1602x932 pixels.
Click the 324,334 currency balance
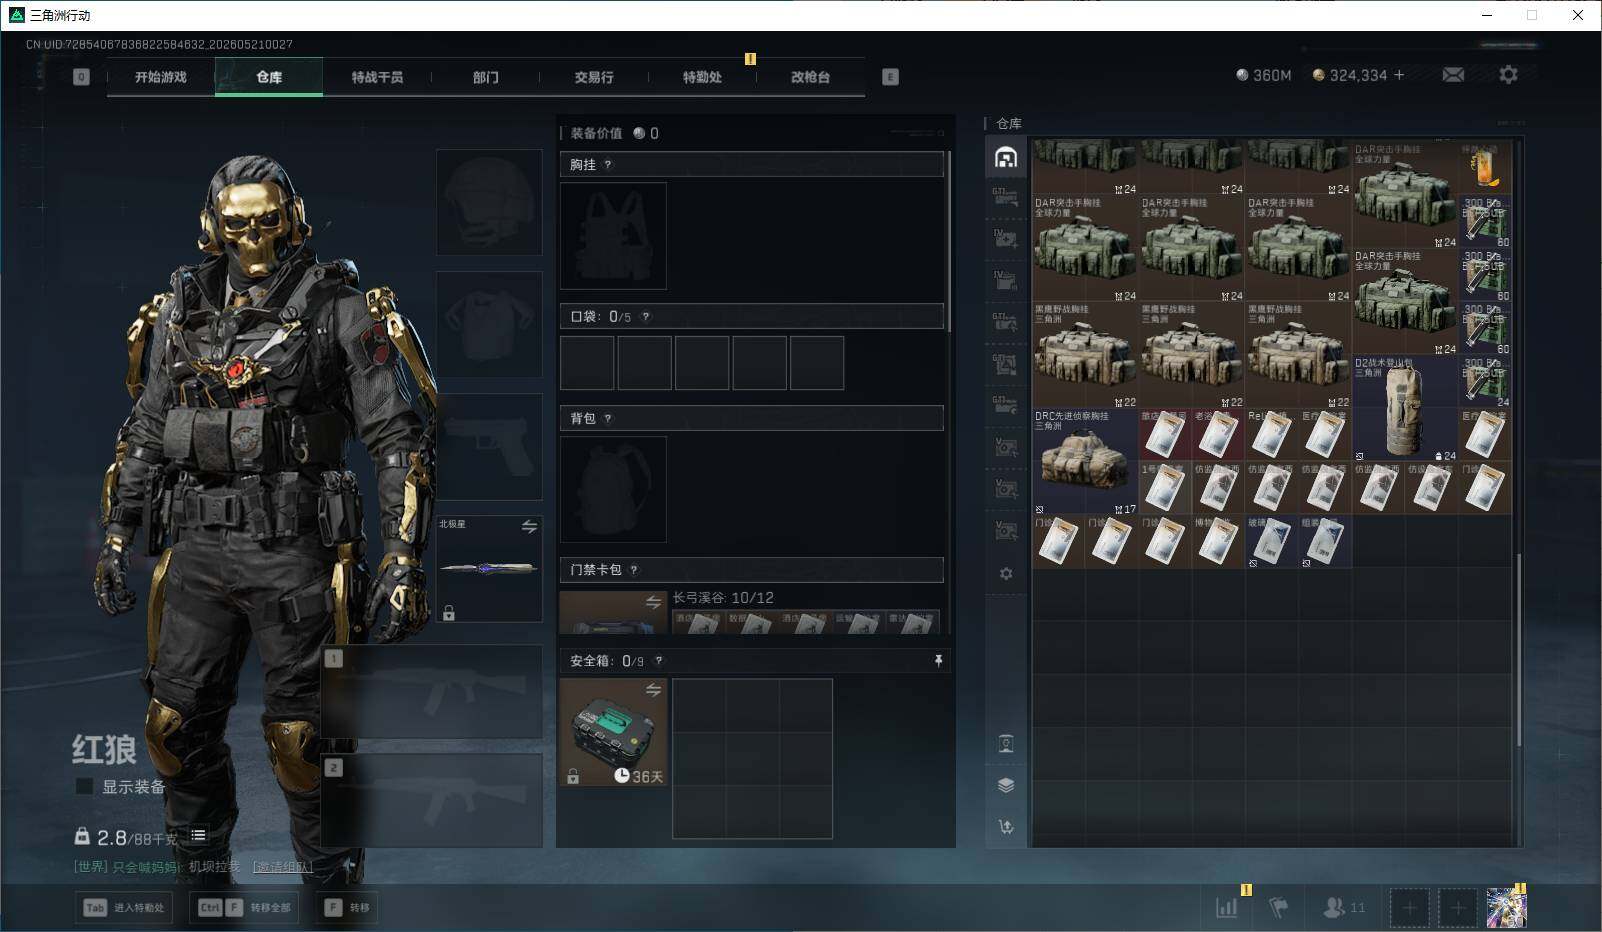click(x=1350, y=75)
